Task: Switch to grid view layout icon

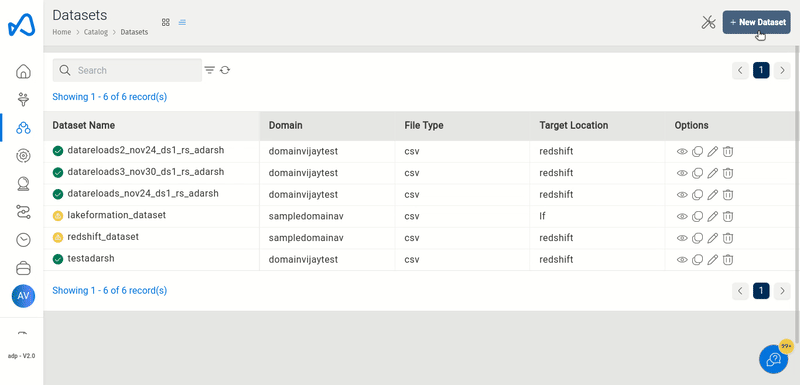Action: [165, 22]
